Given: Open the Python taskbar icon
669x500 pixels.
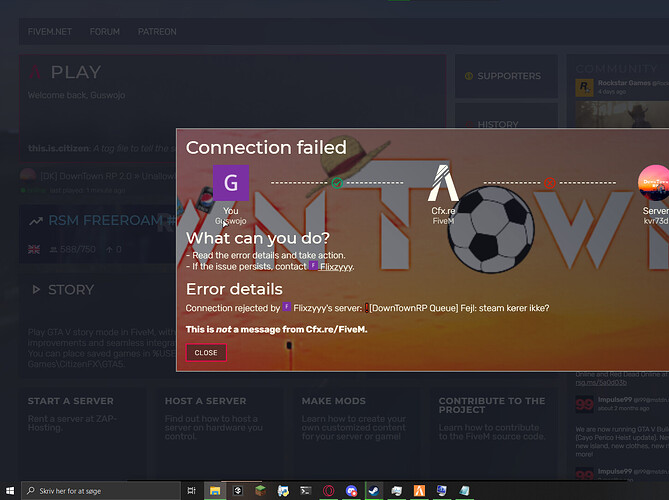Looking at the screenshot, I should [283, 491].
